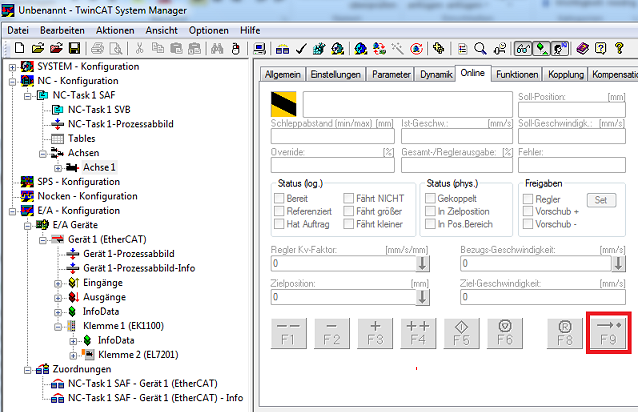The height and width of the screenshot is (412, 638).
Task: Click the F1 fast backward jog button
Action: click(288, 333)
